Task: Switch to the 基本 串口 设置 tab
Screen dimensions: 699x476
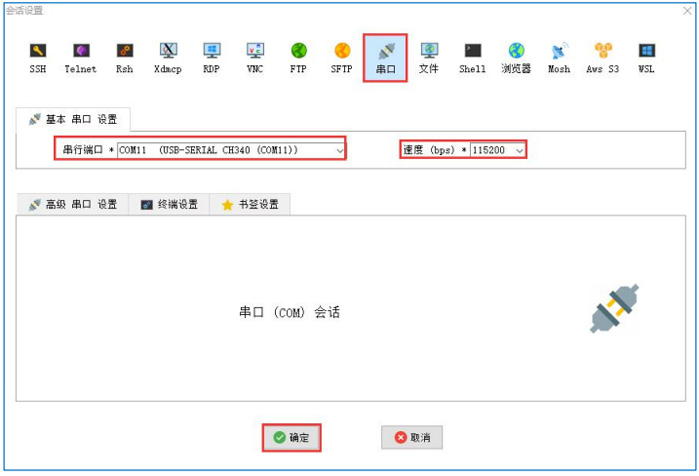Action: [73, 119]
